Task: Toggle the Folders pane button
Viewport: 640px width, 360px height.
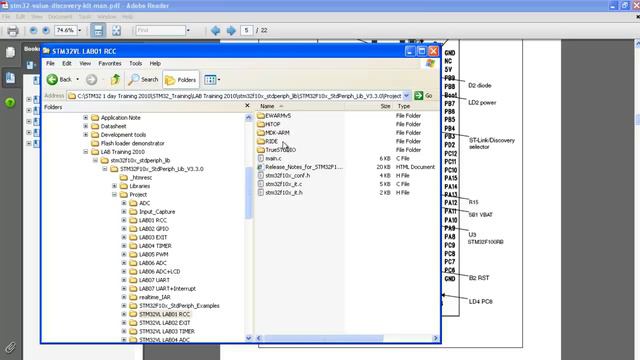Action: click(181, 80)
